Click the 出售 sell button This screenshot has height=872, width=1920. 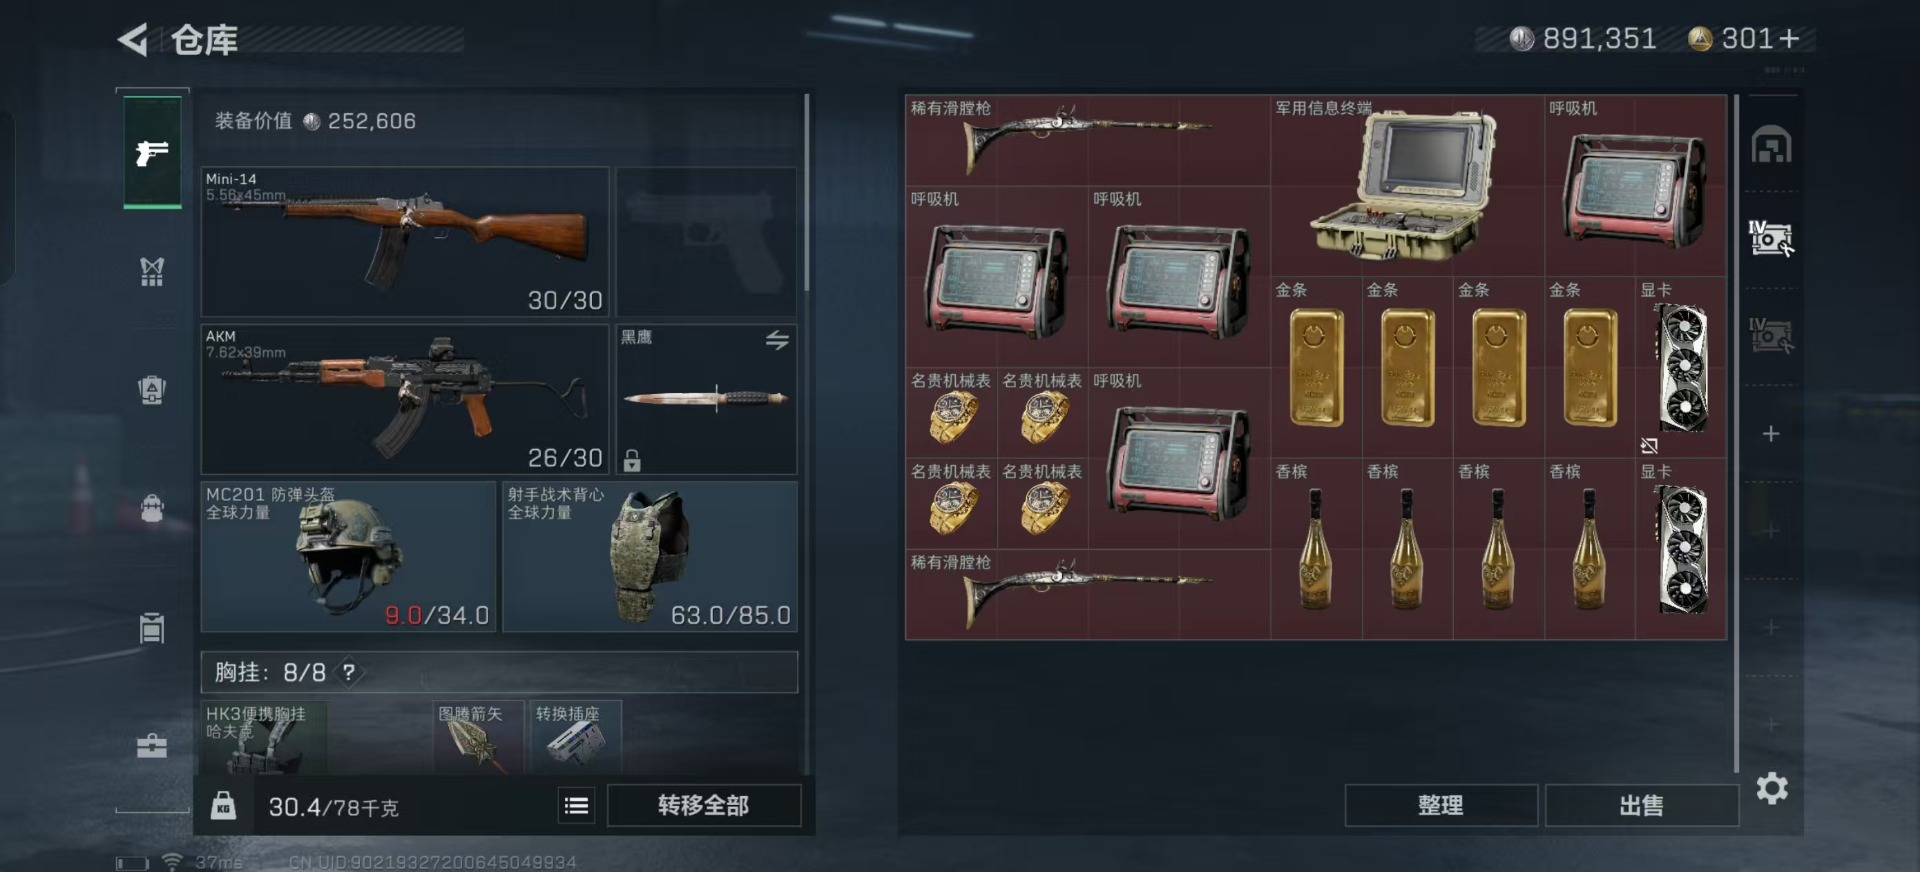tap(1641, 805)
